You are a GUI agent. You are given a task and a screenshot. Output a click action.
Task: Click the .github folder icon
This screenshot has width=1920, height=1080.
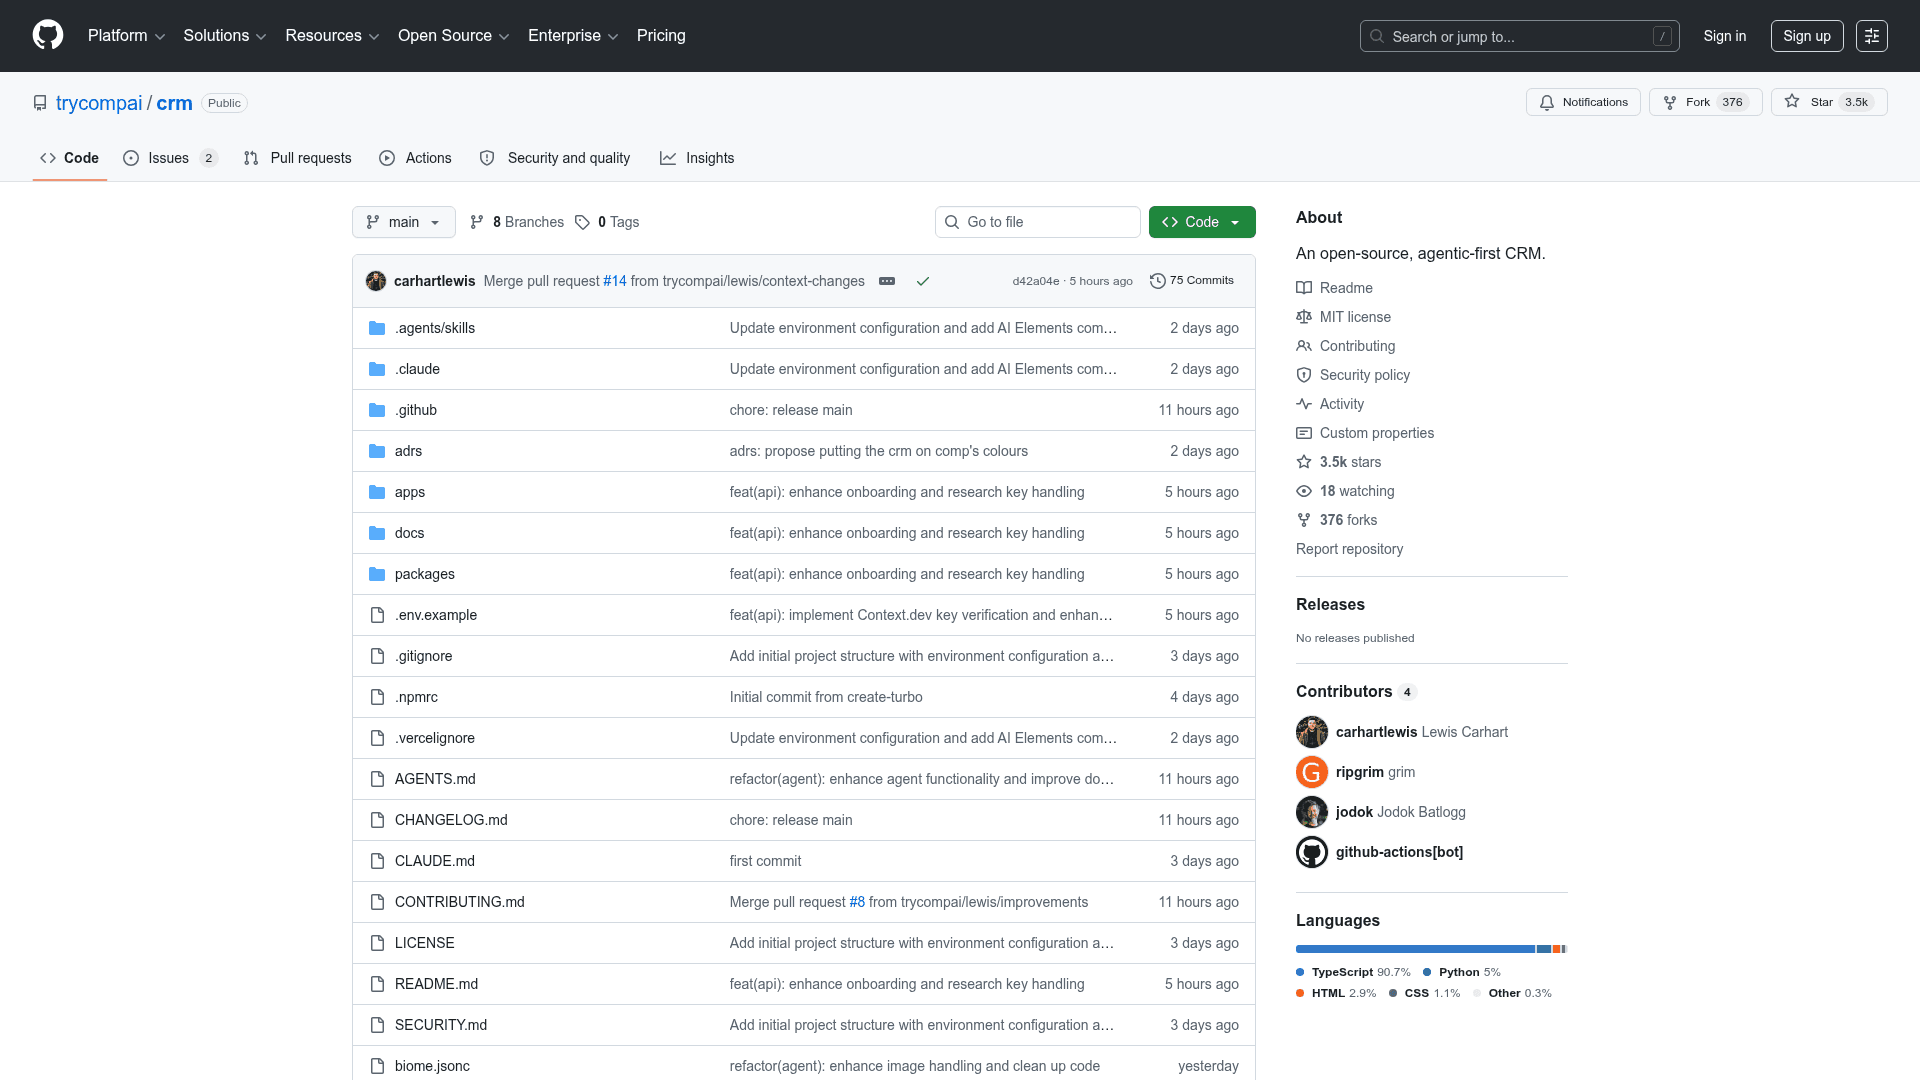coord(377,410)
